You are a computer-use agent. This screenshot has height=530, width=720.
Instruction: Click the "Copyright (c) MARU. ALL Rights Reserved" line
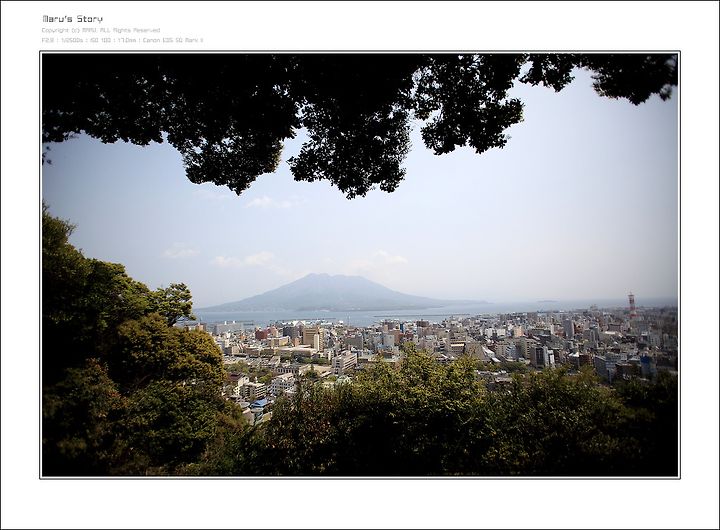[x=101, y=30]
